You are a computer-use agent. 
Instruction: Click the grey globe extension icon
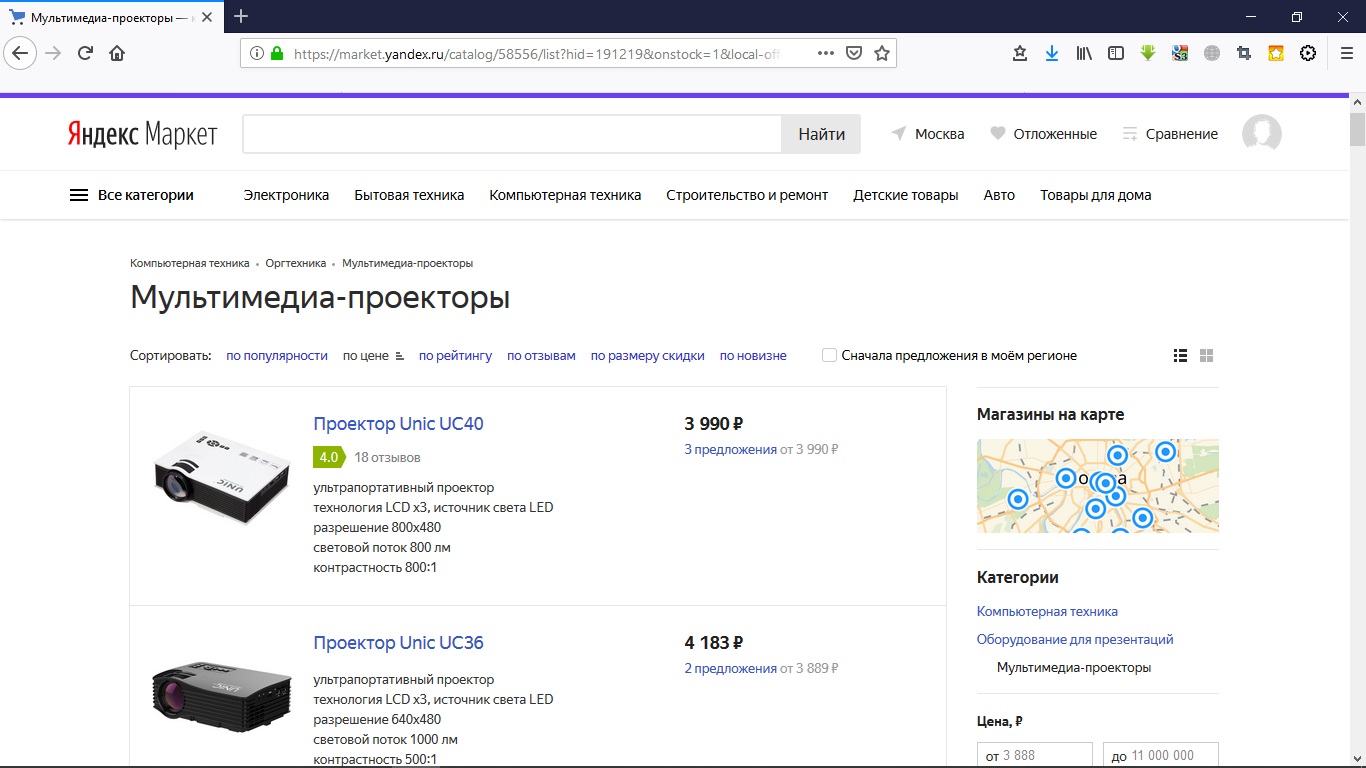pyautogui.click(x=1212, y=53)
